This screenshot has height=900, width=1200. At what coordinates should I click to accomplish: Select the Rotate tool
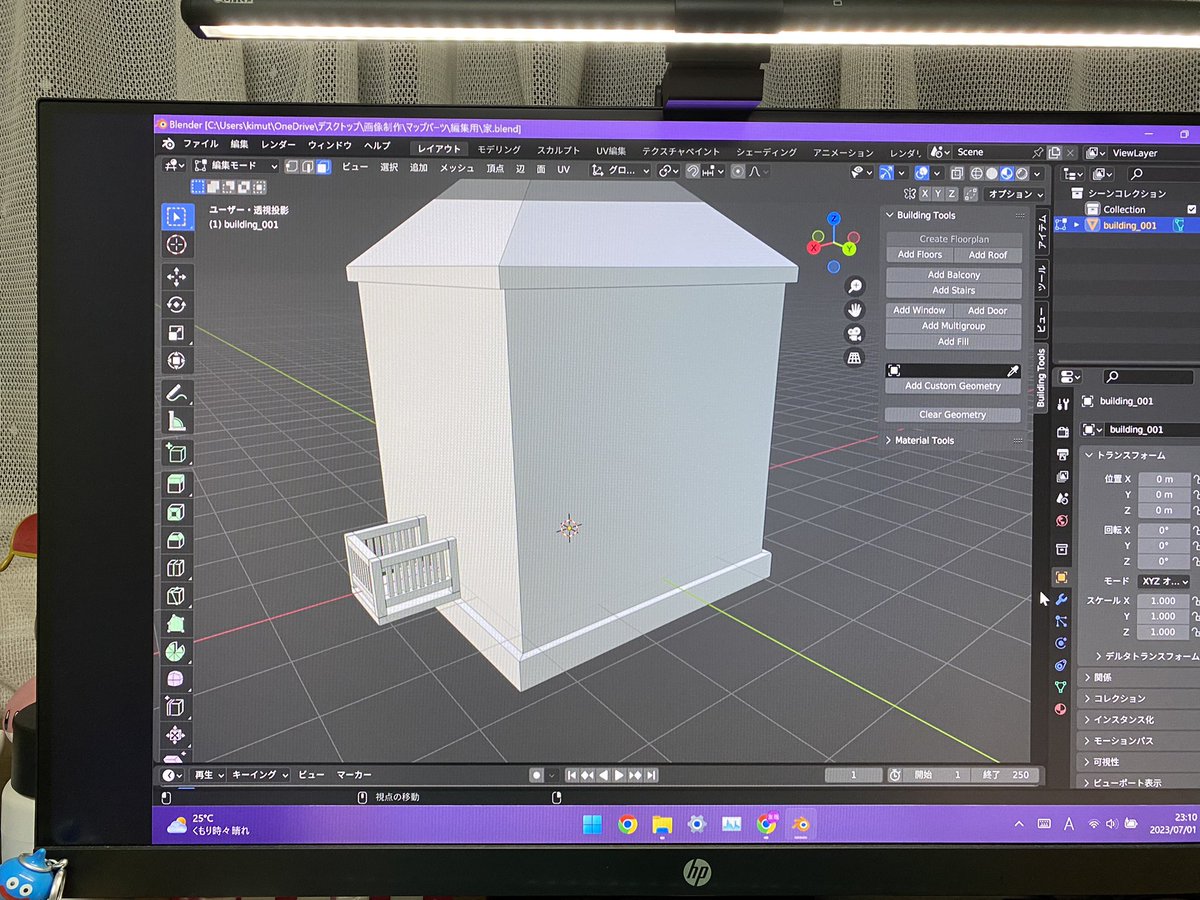(176, 305)
